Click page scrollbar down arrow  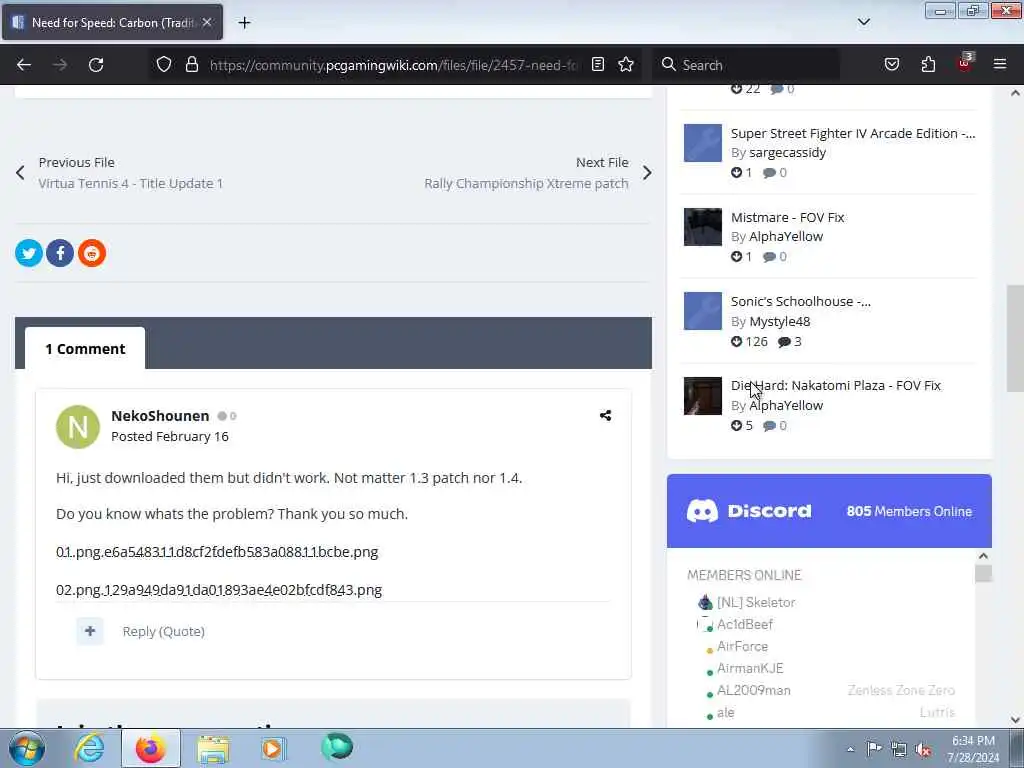coord(1015,720)
